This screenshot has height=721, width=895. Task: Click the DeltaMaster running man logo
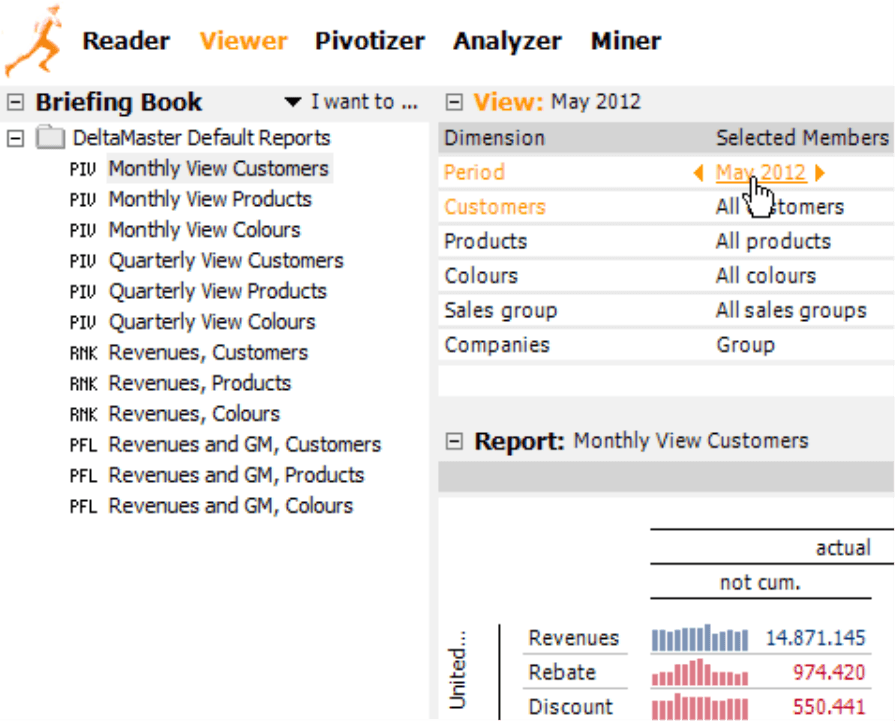pyautogui.click(x=34, y=40)
